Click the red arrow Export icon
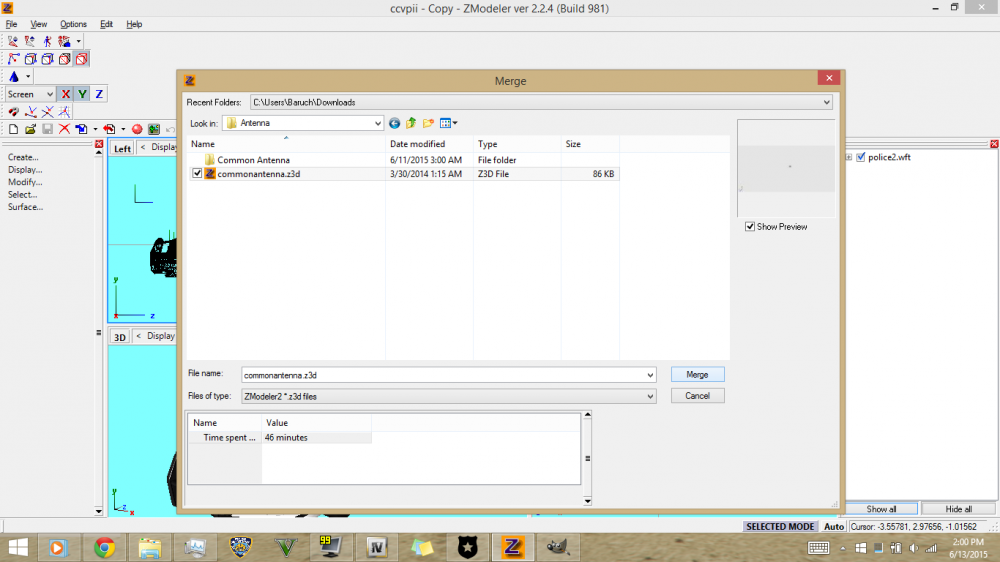The image size is (1000, 562). point(109,129)
